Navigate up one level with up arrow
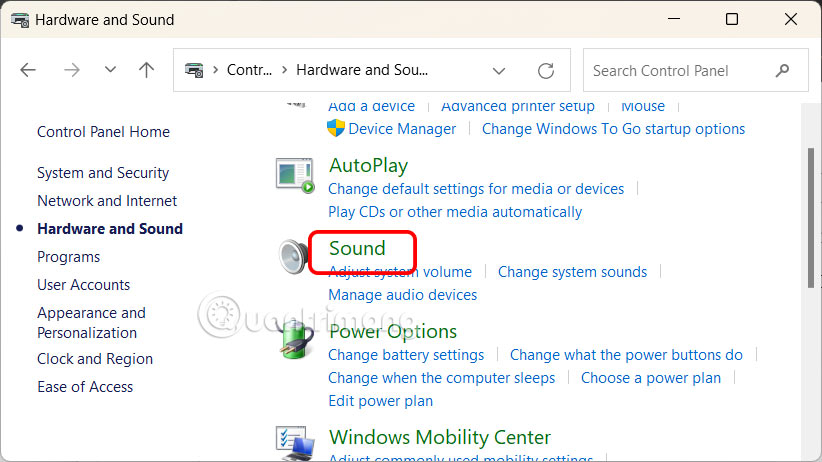The image size is (822, 462). 147,70
